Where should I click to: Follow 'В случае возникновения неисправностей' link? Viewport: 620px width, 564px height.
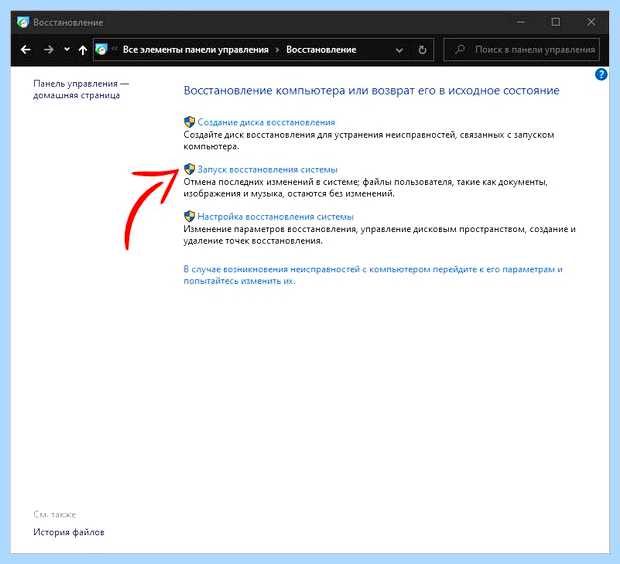click(373, 275)
